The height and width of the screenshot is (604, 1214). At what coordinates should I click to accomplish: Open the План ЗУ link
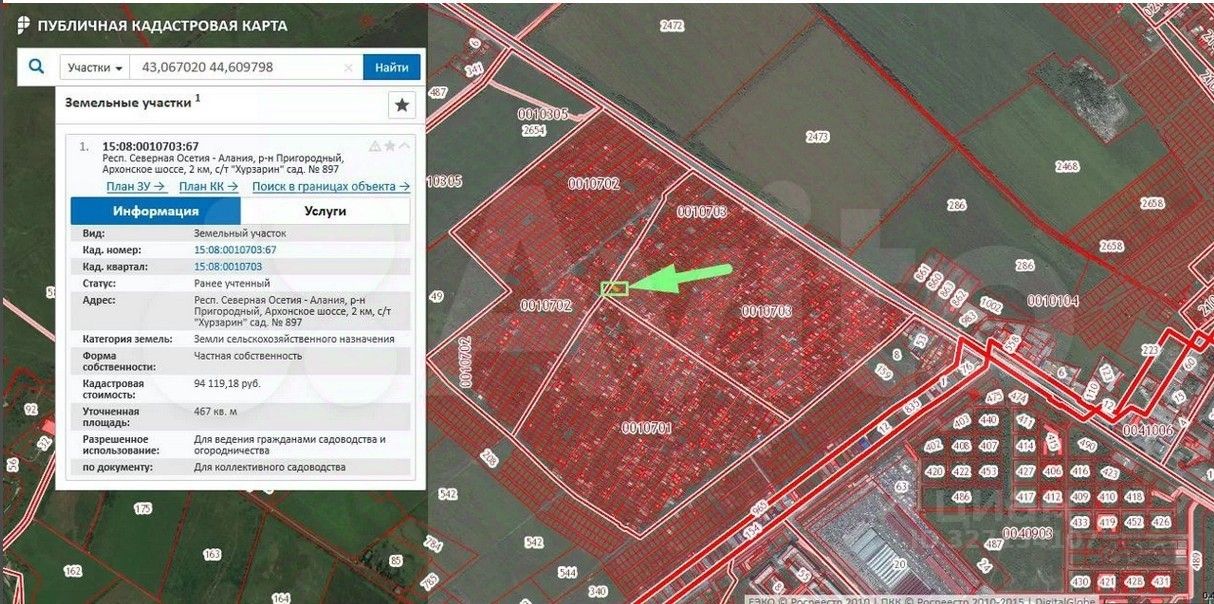[x=135, y=186]
